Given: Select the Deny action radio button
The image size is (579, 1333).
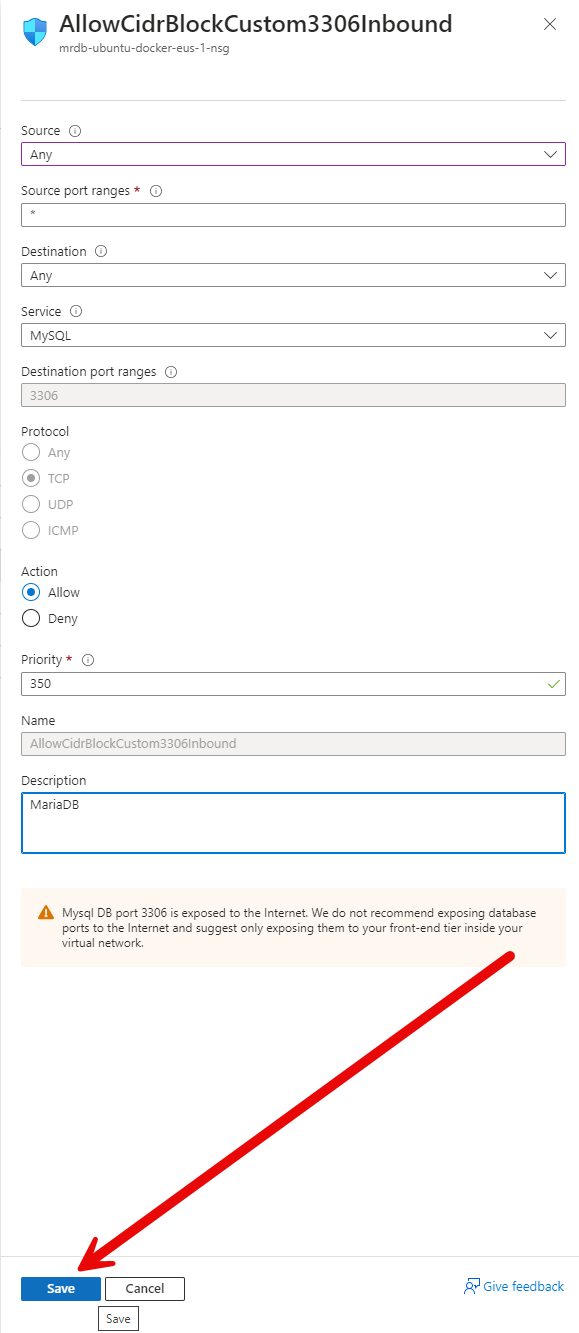Looking at the screenshot, I should [31, 618].
